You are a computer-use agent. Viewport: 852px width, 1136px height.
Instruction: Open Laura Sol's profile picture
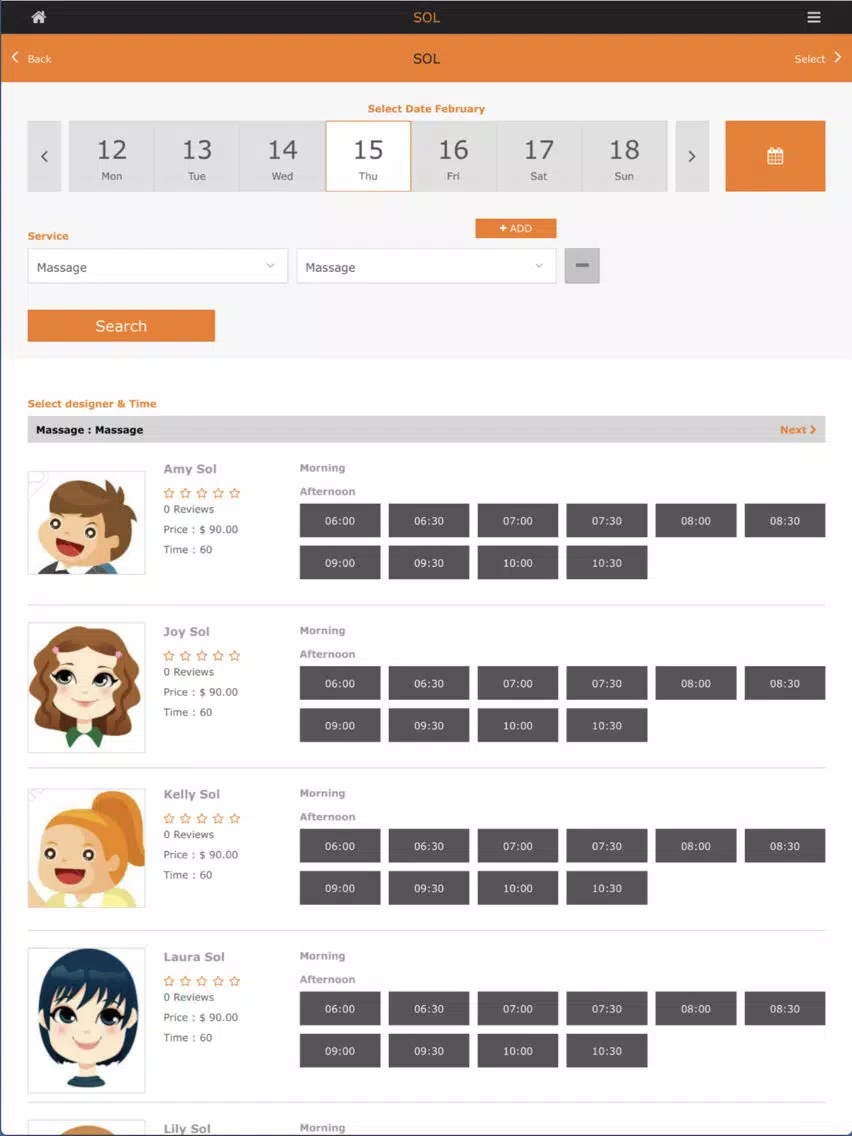pyautogui.click(x=86, y=1020)
